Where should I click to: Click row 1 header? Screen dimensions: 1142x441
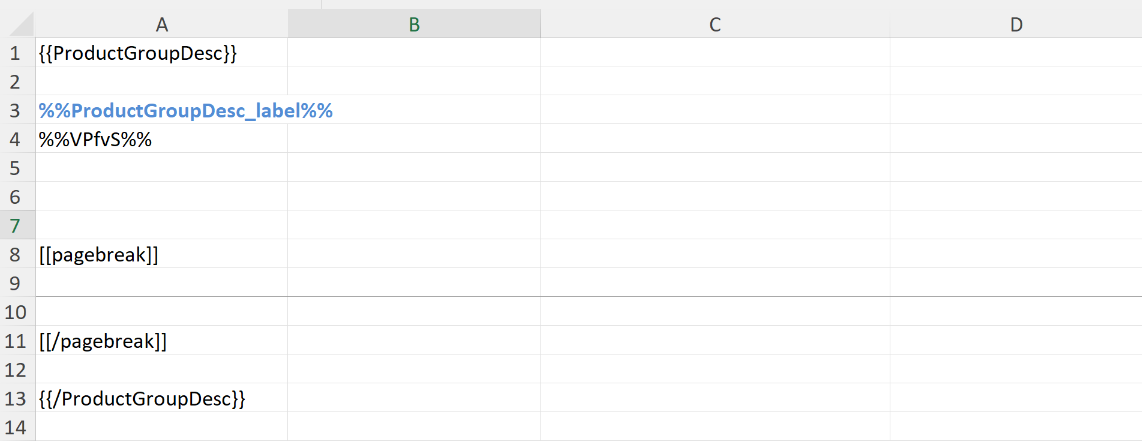pyautogui.click(x=15, y=53)
